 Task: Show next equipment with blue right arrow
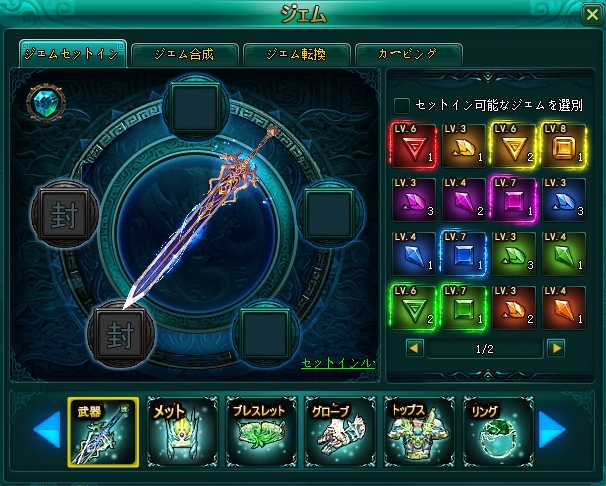pyautogui.click(x=553, y=430)
